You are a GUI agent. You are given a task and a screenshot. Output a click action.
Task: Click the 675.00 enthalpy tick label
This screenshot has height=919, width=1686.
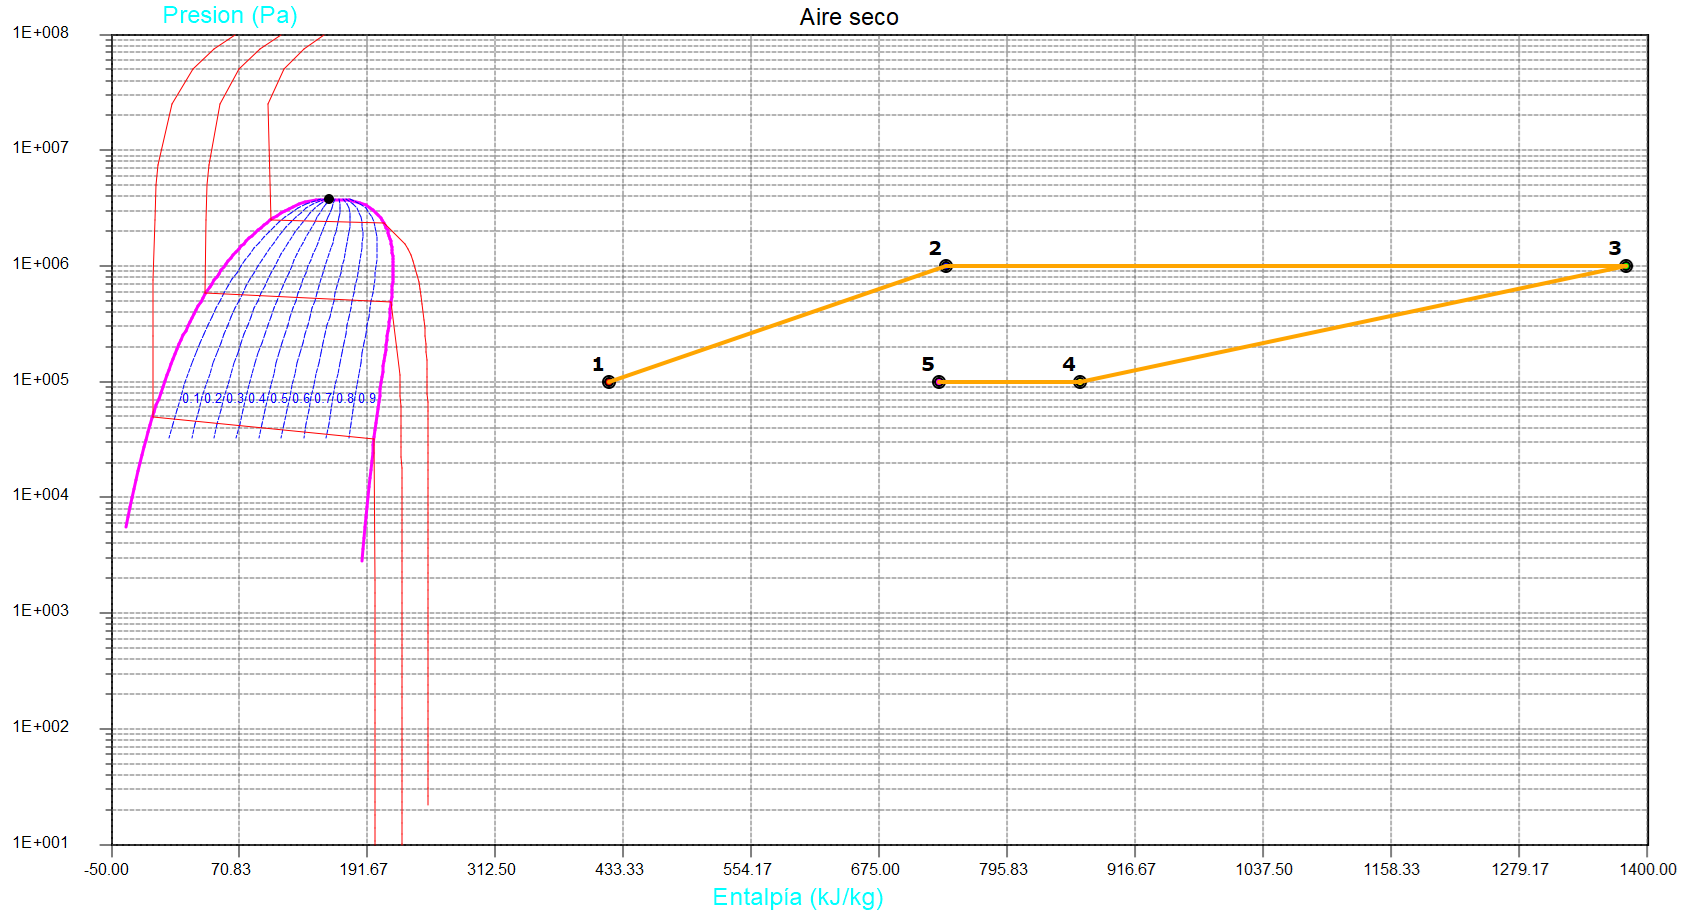875,870
